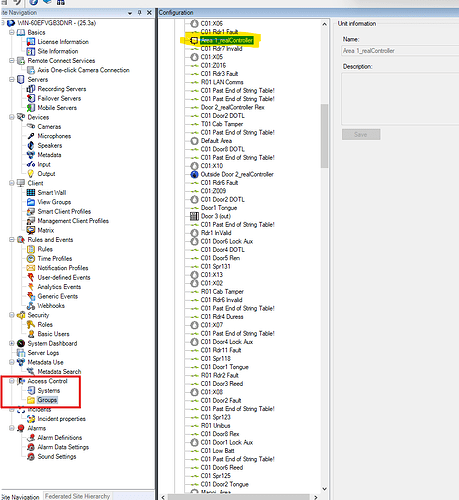Open the Site Navigation pane dropdown arrow

(130, 13)
